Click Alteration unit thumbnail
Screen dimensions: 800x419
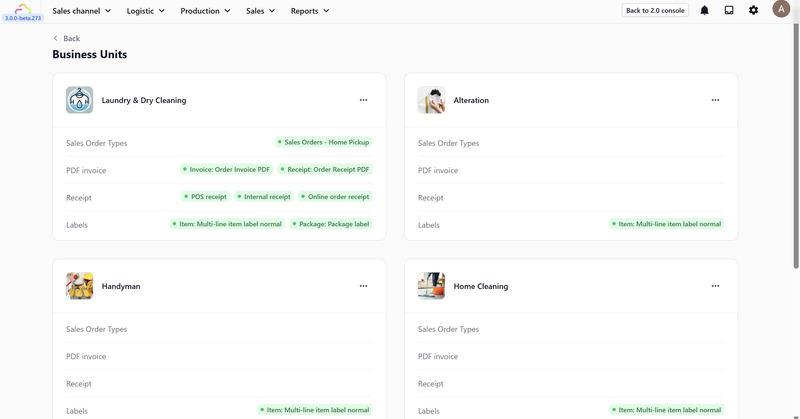click(431, 100)
